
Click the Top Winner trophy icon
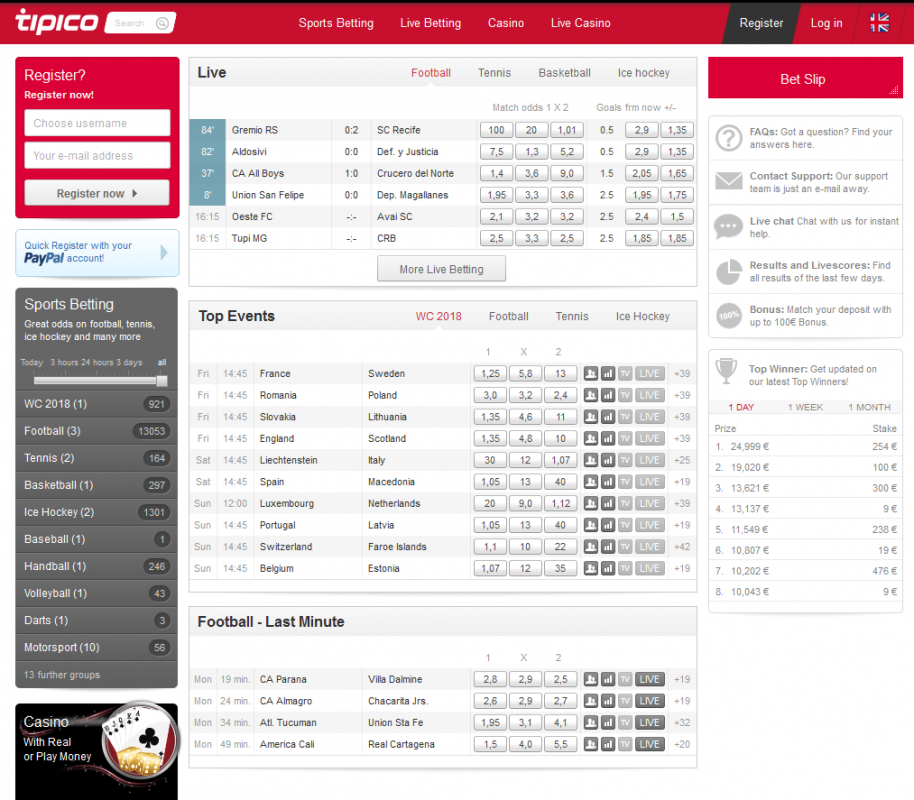coord(726,371)
